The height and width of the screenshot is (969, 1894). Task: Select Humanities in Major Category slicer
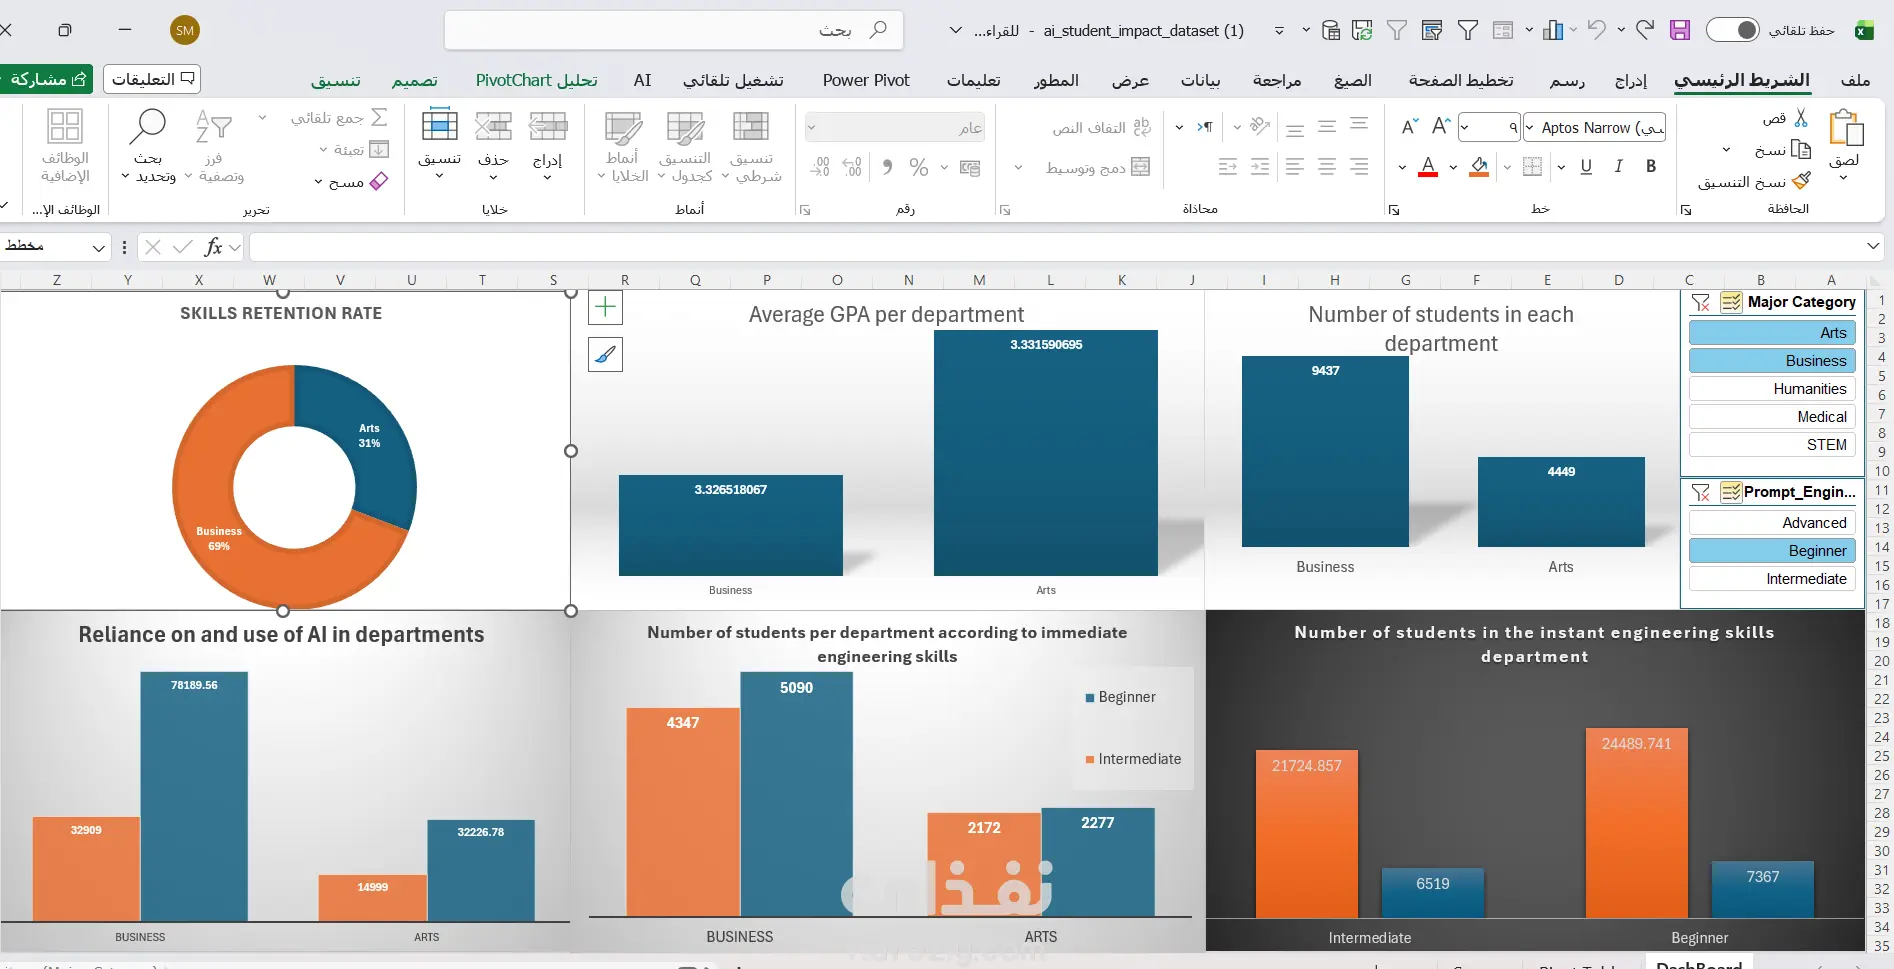pos(1772,389)
